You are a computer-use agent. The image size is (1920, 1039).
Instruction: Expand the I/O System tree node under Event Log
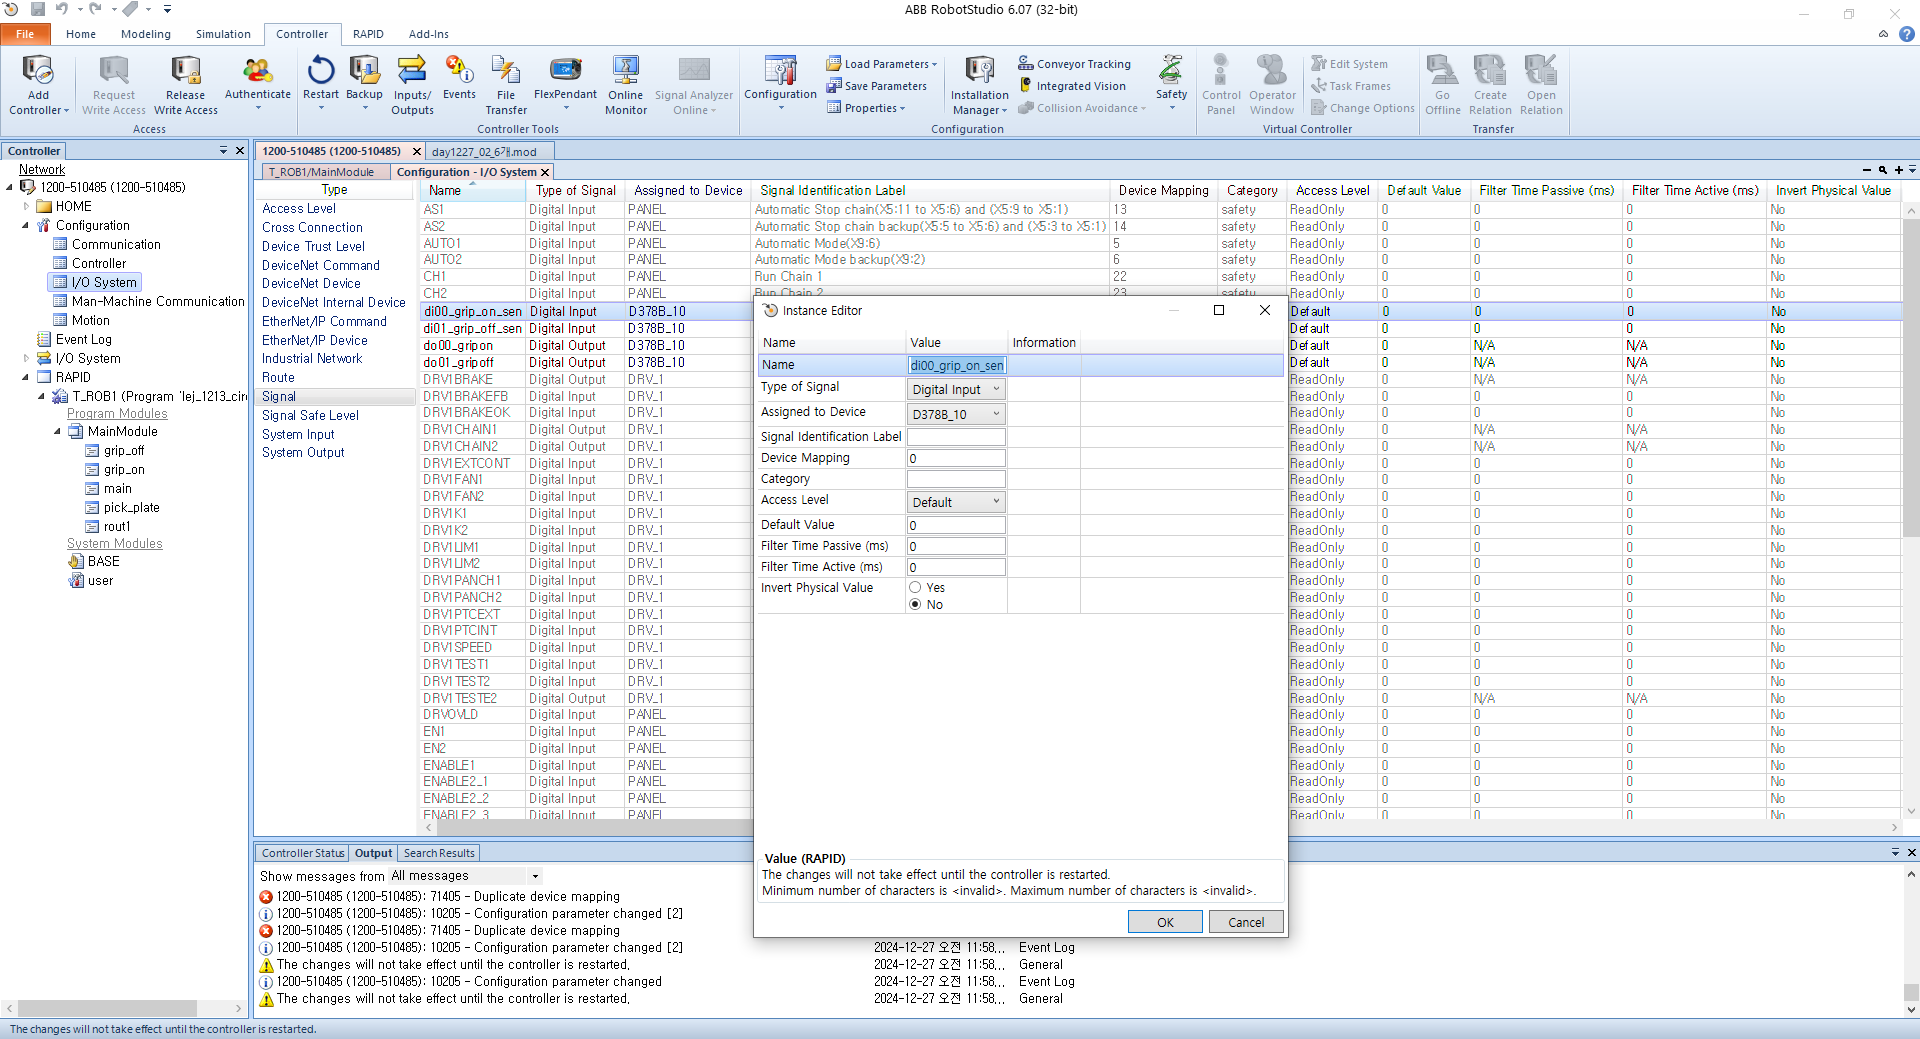click(26, 359)
